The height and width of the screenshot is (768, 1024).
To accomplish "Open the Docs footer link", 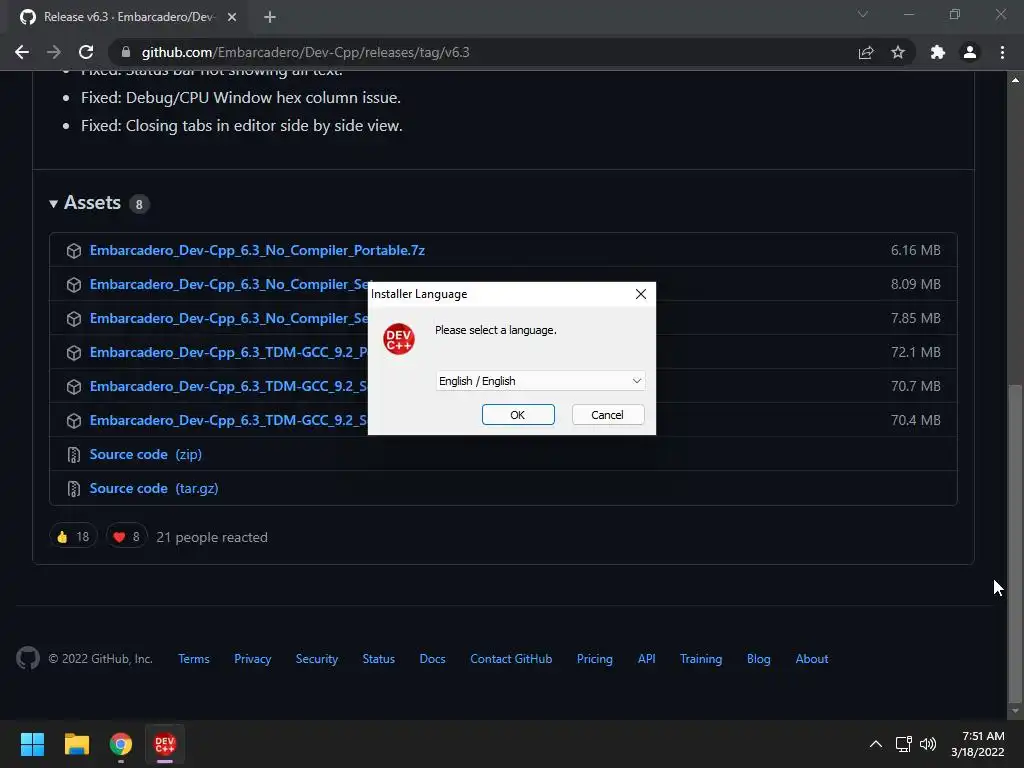I will tap(432, 659).
